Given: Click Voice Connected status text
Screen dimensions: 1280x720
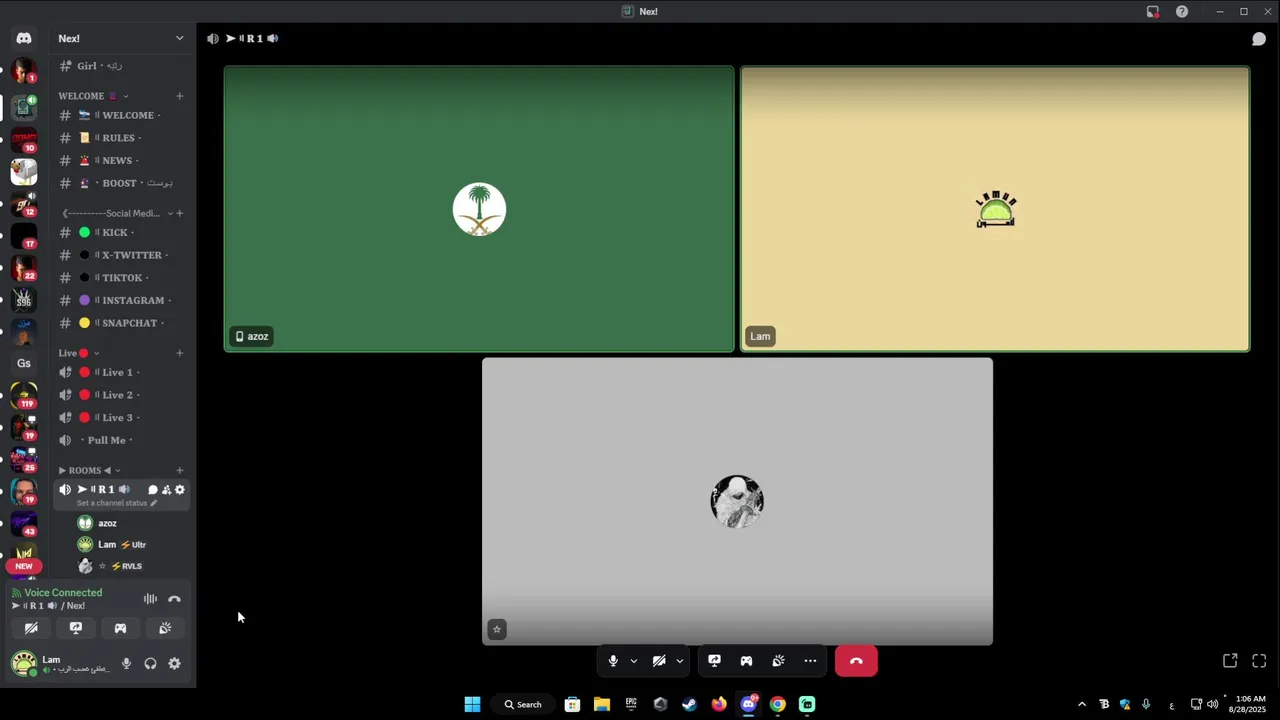Looking at the screenshot, I should click(63, 593).
